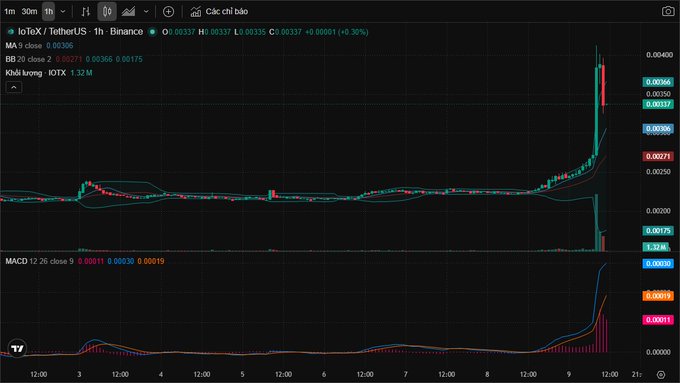Open chart settings gear icon
Image resolution: width=680 pixels, height=383 pixels.
(x=660, y=374)
